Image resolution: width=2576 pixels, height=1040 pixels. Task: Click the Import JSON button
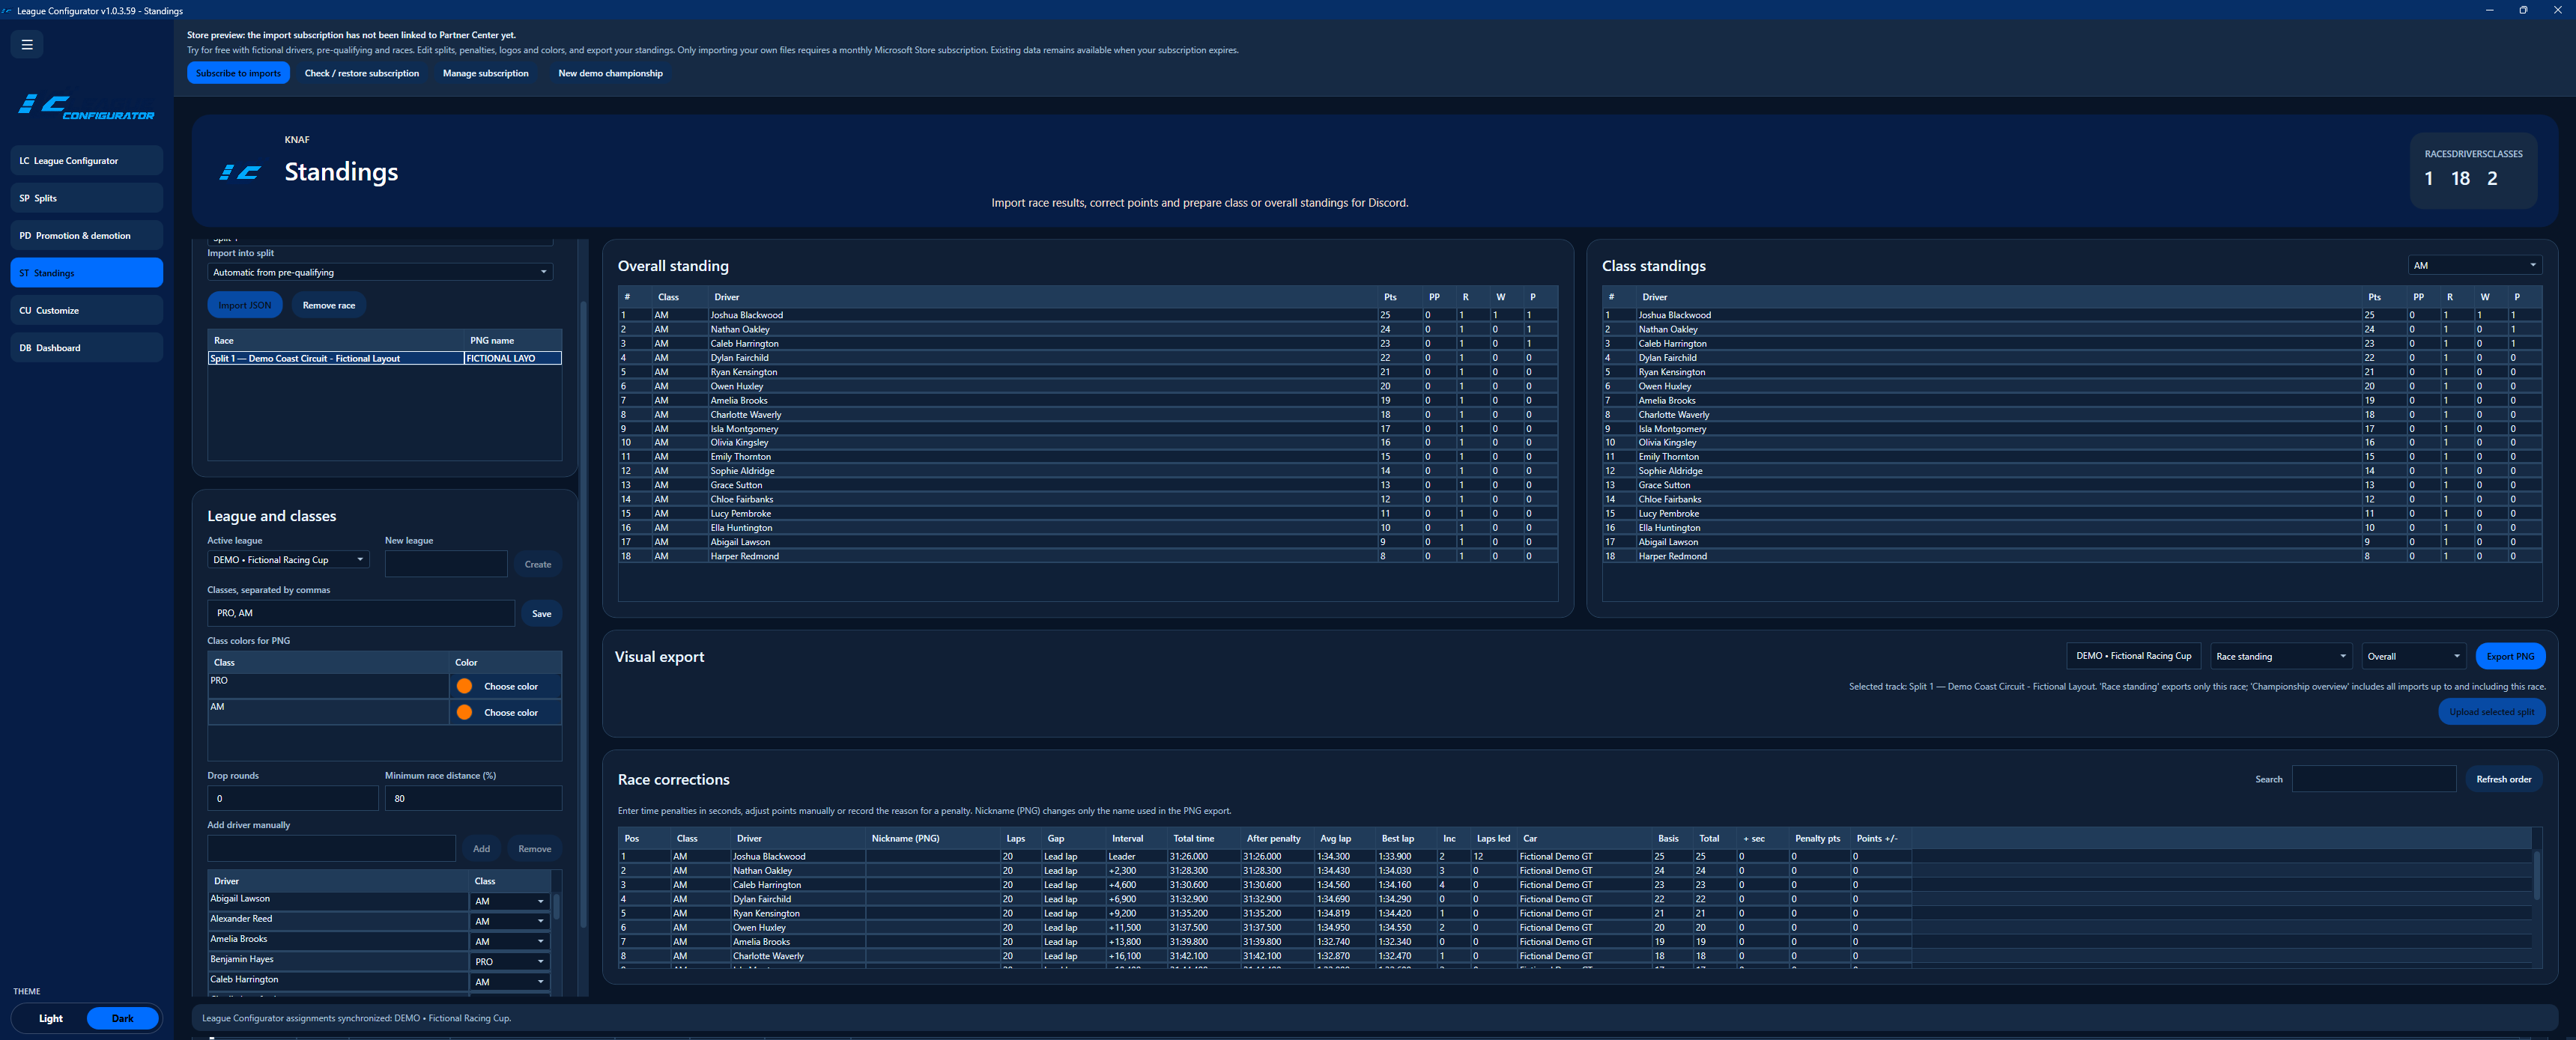245,305
